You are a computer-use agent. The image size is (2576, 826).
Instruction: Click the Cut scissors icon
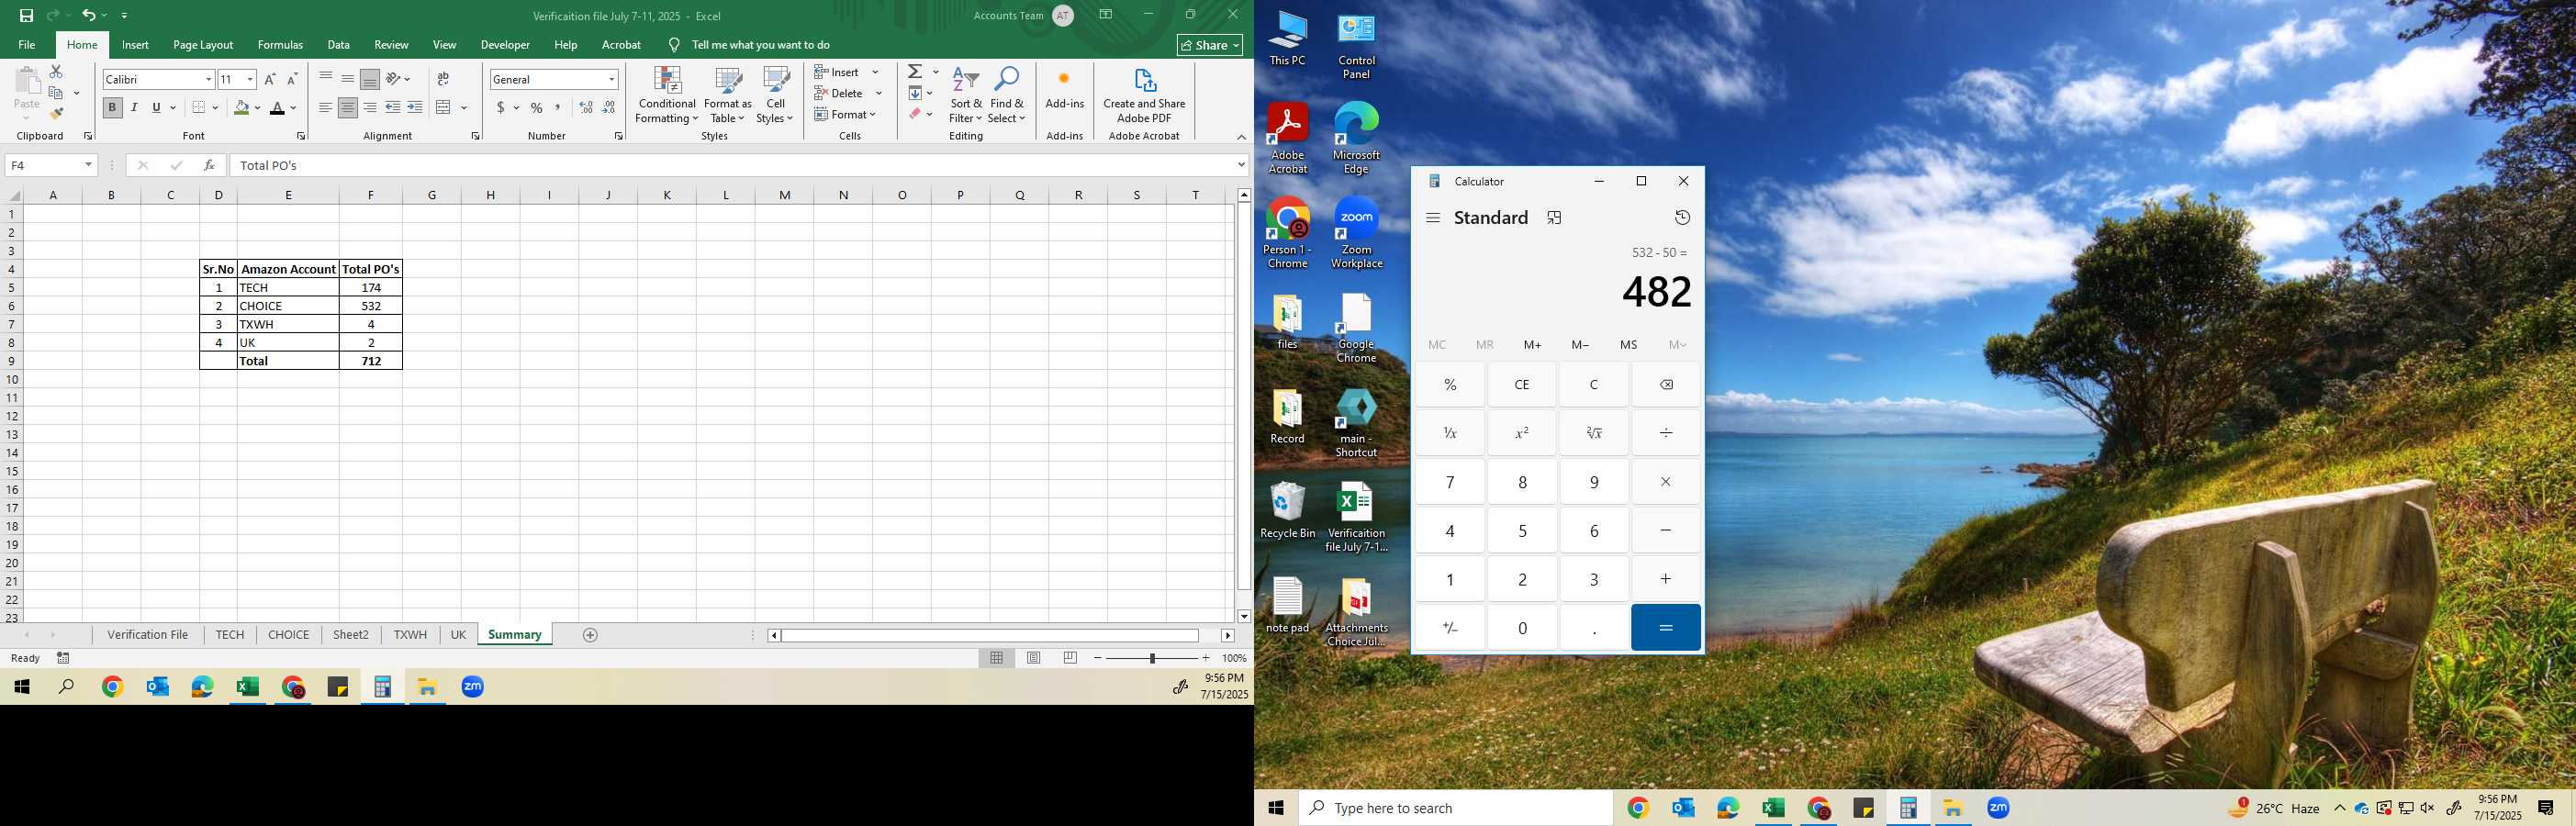point(56,72)
